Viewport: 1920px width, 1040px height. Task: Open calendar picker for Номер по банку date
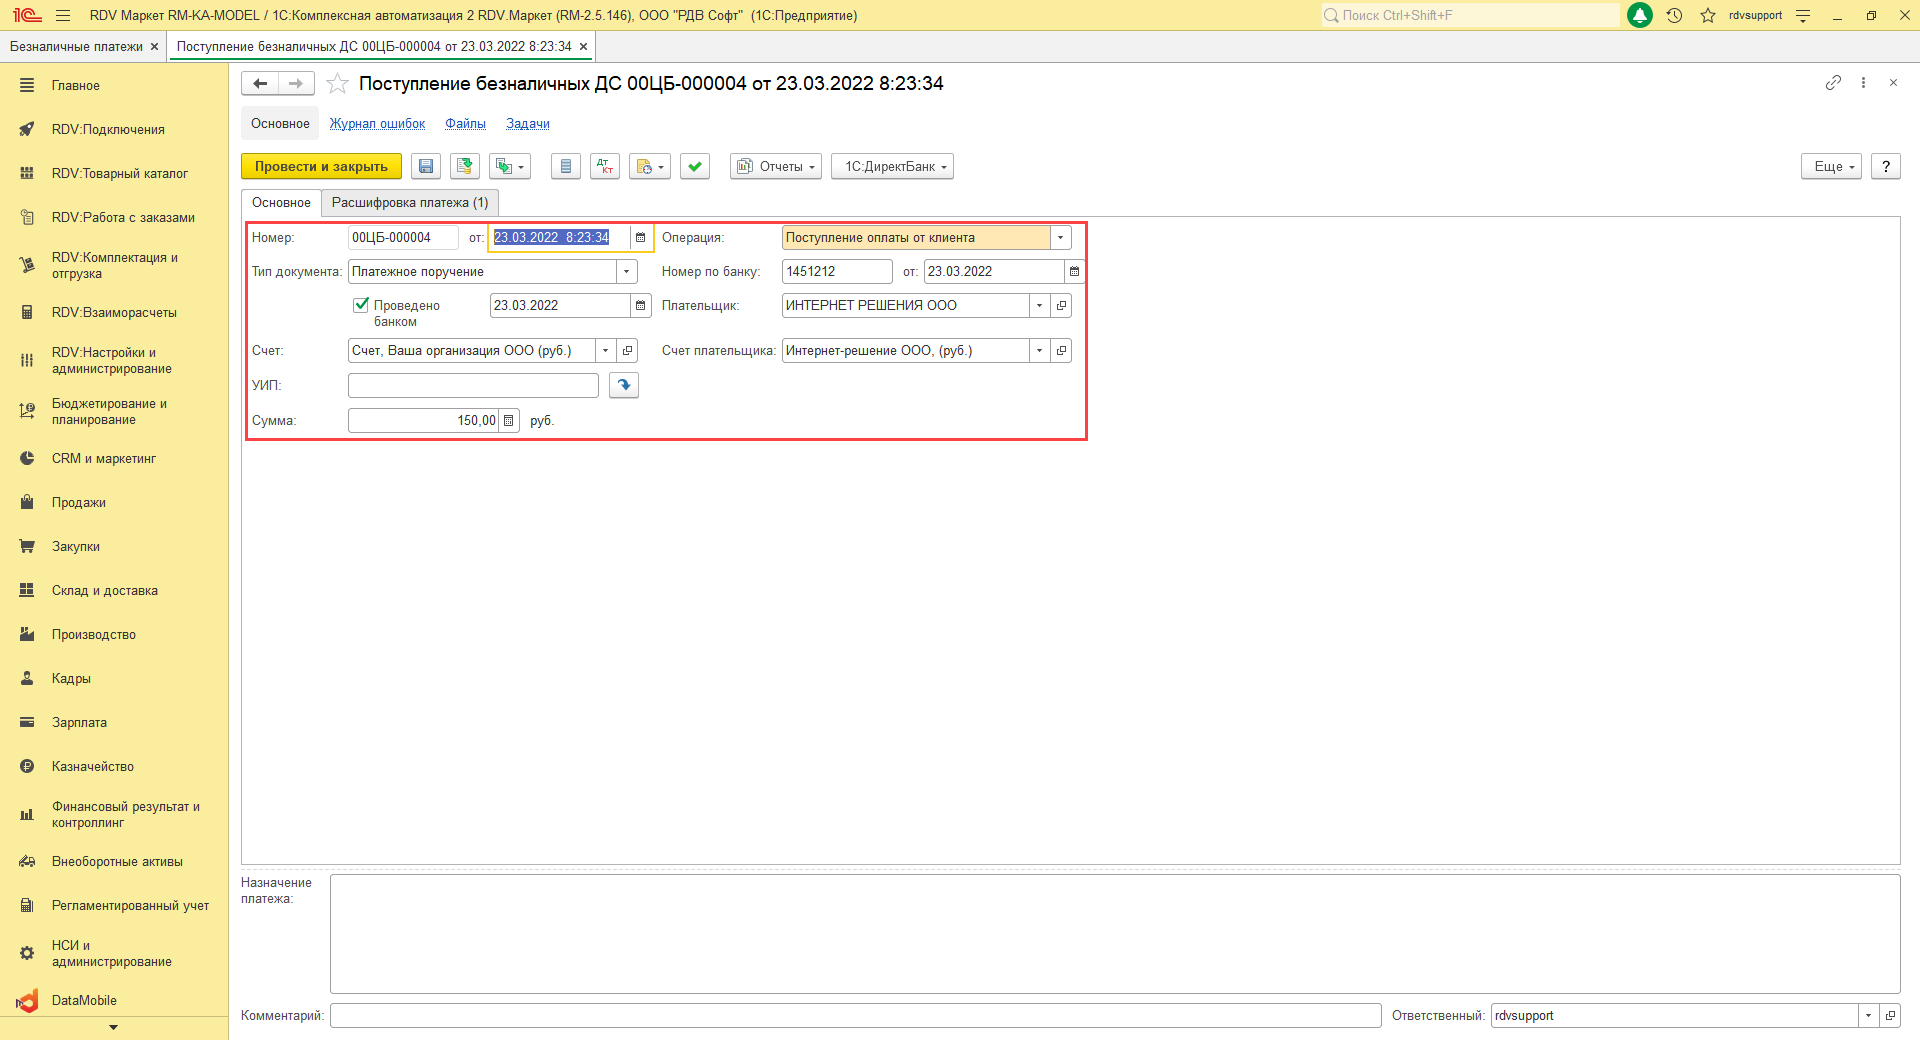click(1074, 272)
